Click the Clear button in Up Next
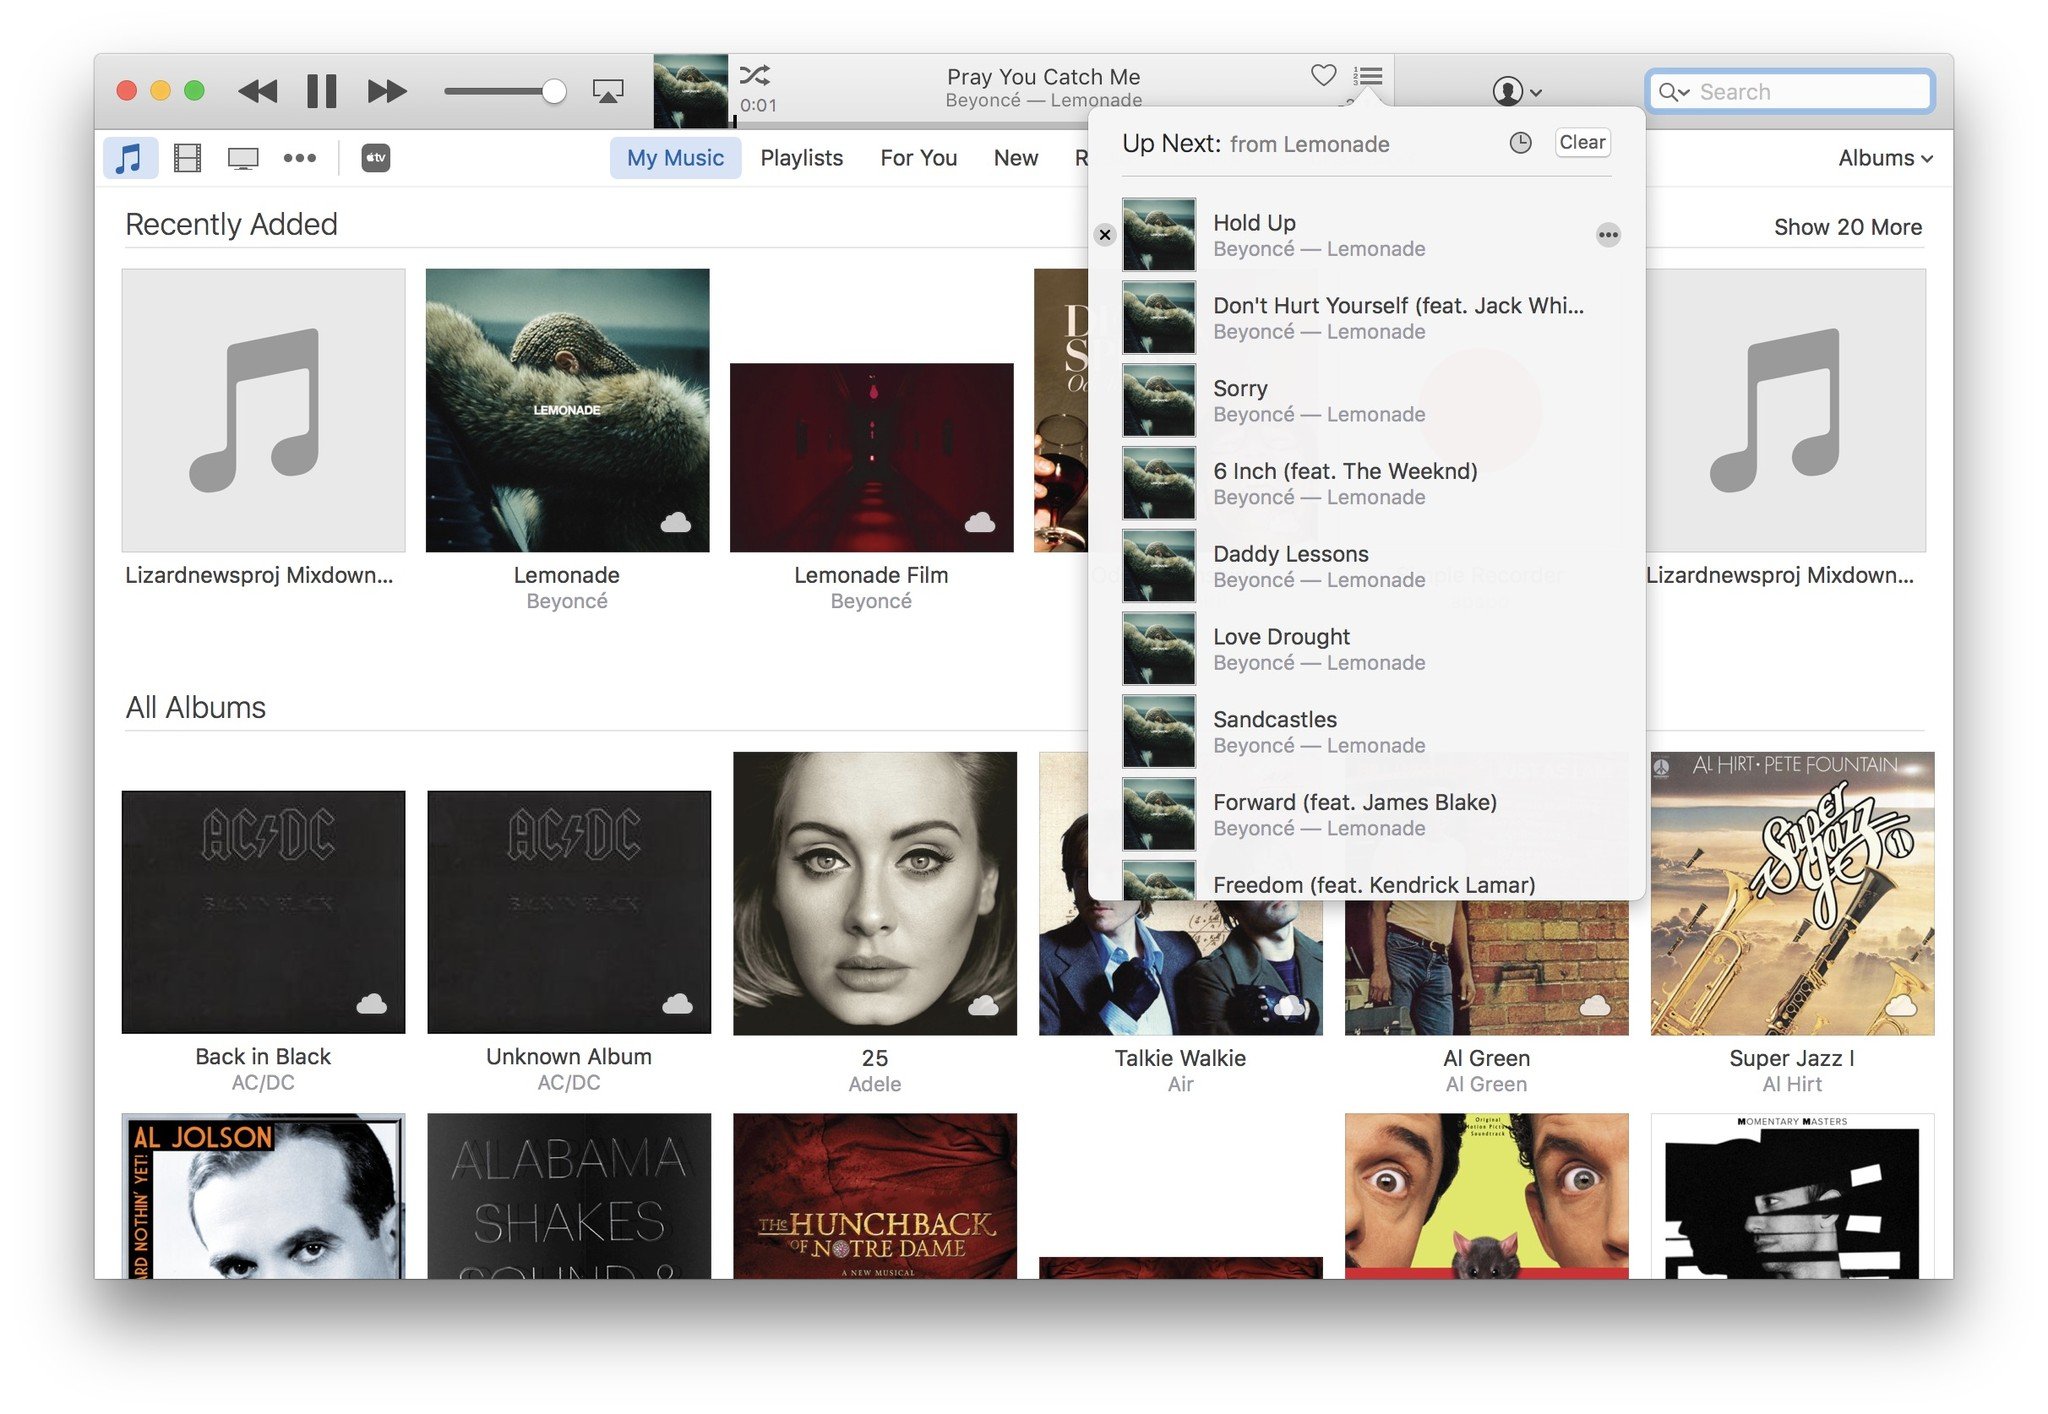This screenshot has height=1414, width=2048. click(1582, 143)
